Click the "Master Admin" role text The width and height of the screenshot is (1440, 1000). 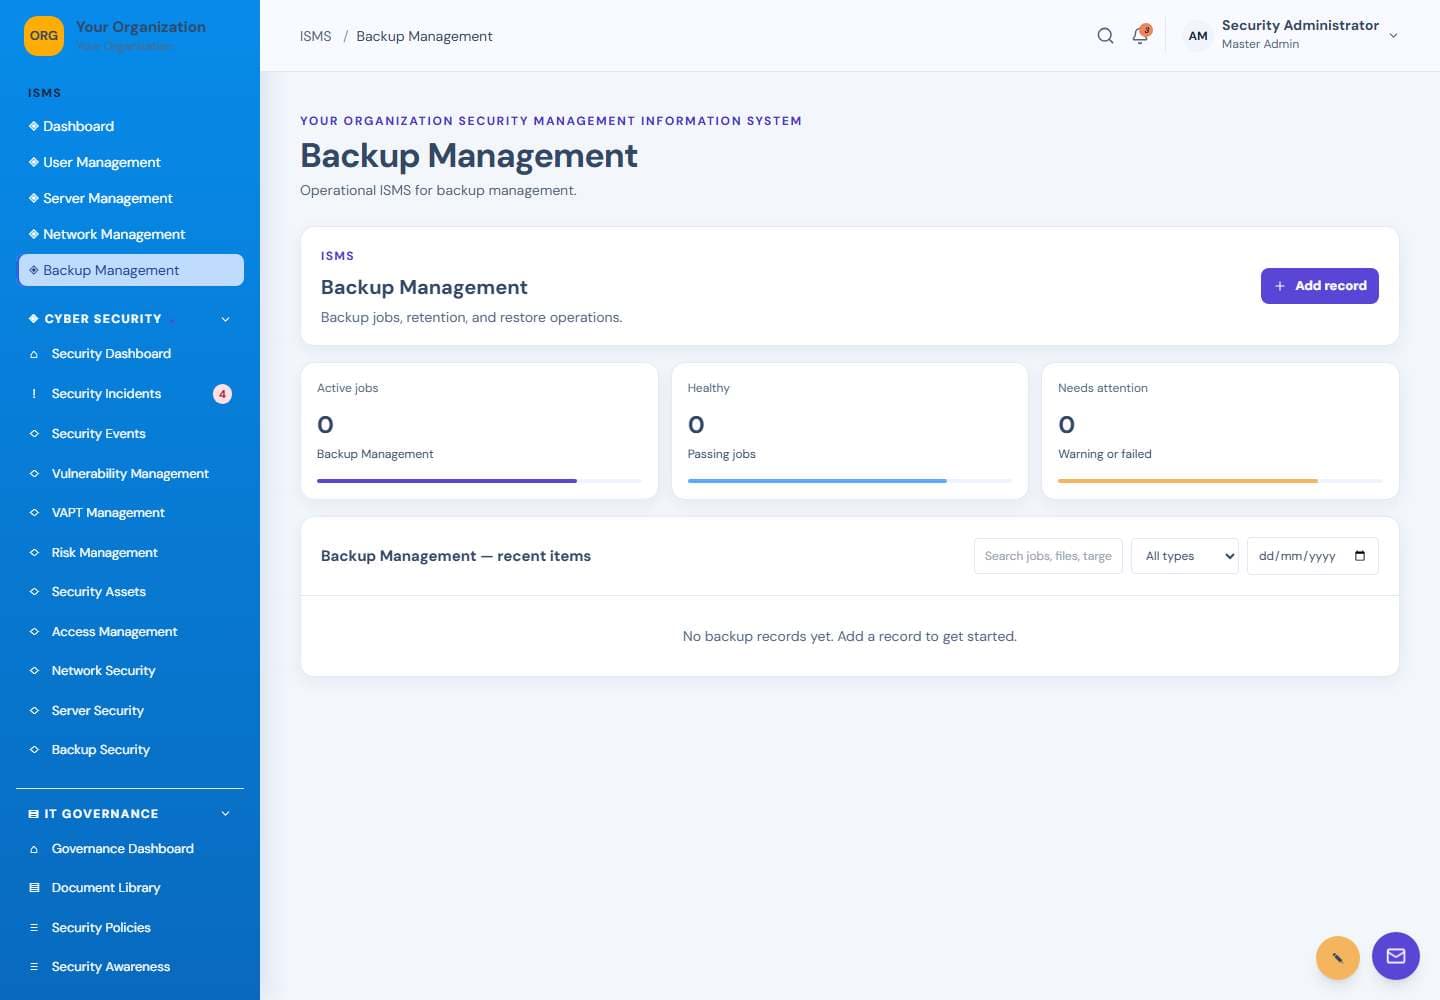(x=1260, y=44)
